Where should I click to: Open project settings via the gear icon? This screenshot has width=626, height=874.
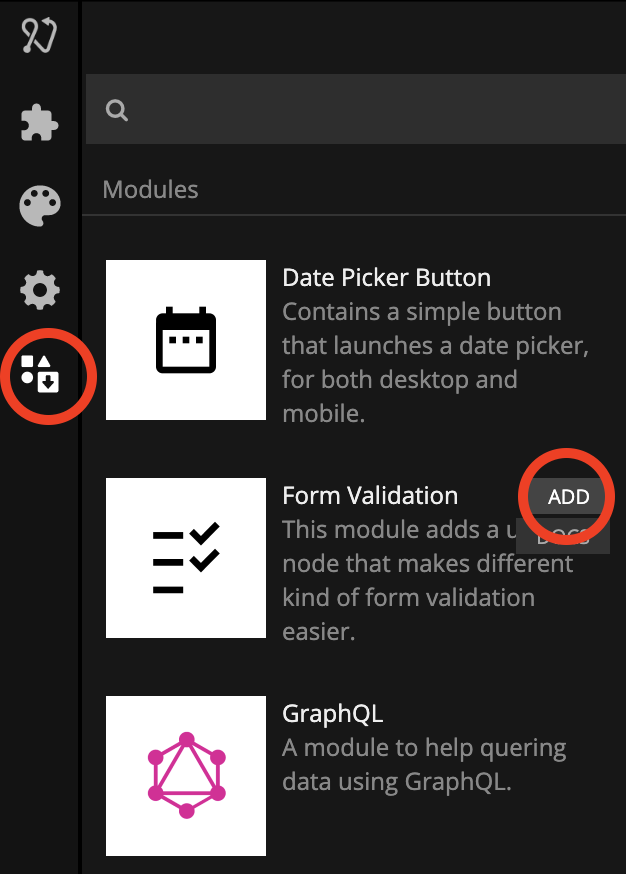(x=40, y=291)
